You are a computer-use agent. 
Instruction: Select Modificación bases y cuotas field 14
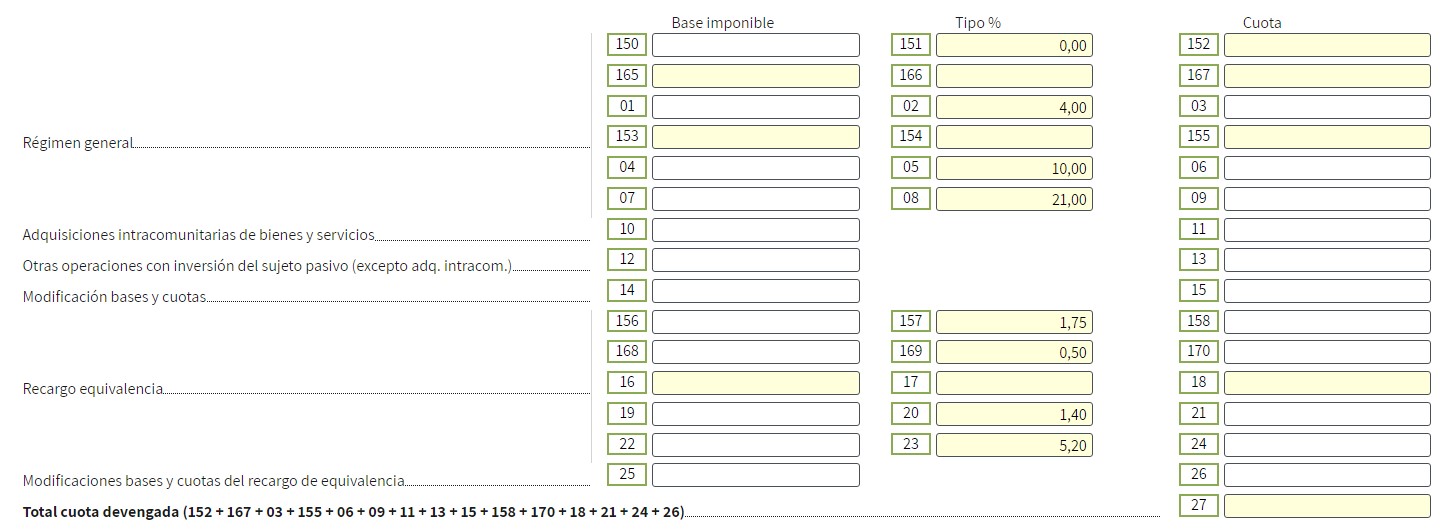pos(755,291)
